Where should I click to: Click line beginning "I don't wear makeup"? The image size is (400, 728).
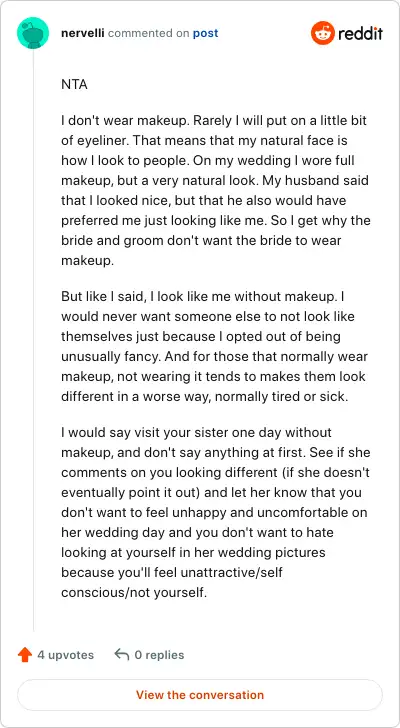(x=214, y=120)
